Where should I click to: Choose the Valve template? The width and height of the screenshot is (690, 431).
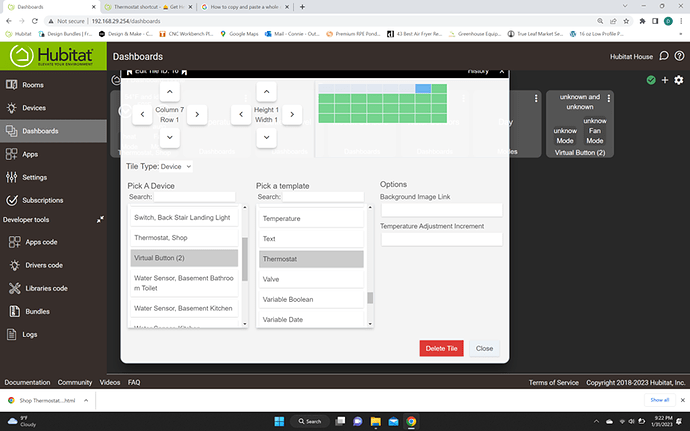click(311, 279)
